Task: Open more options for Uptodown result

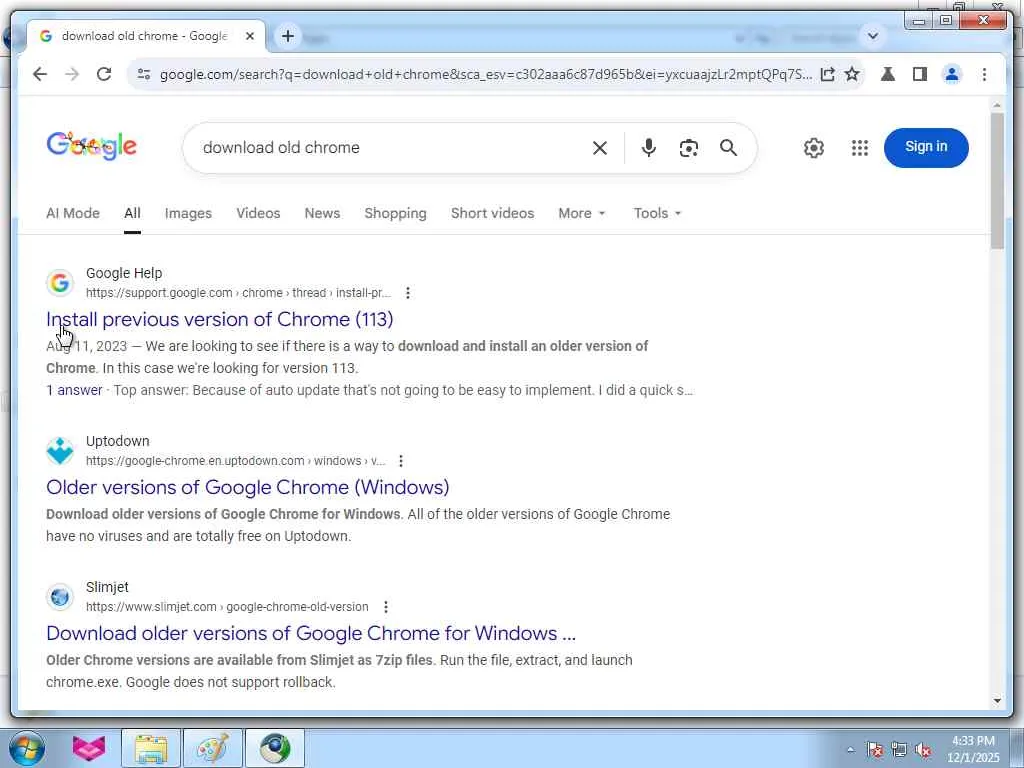Action: click(x=400, y=461)
